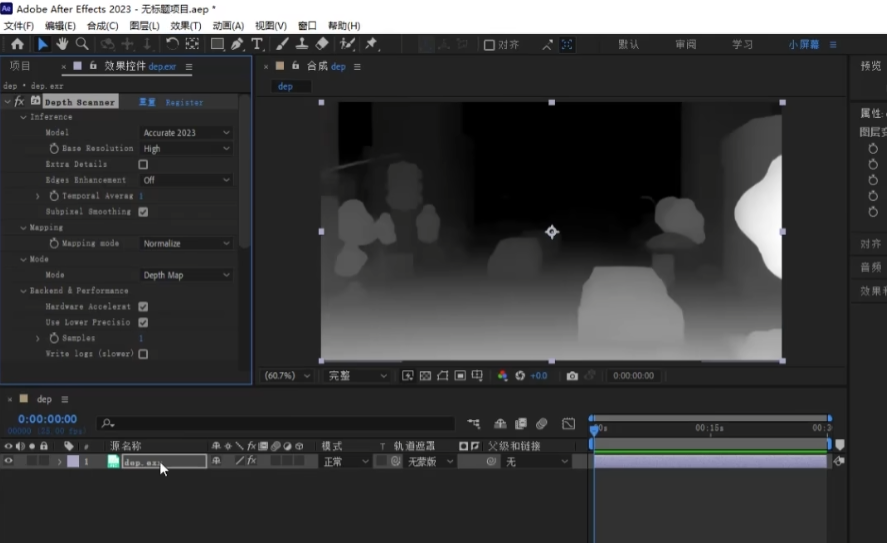Select the Rectangle shape tool
Viewport: 887px width, 543px height.
point(216,44)
